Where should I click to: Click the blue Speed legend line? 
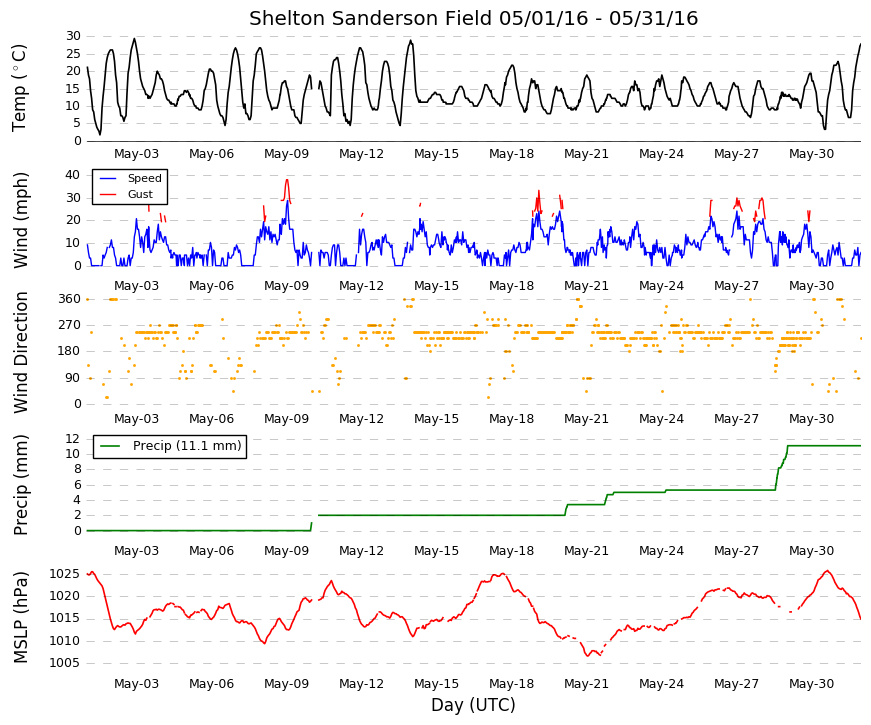click(108, 178)
